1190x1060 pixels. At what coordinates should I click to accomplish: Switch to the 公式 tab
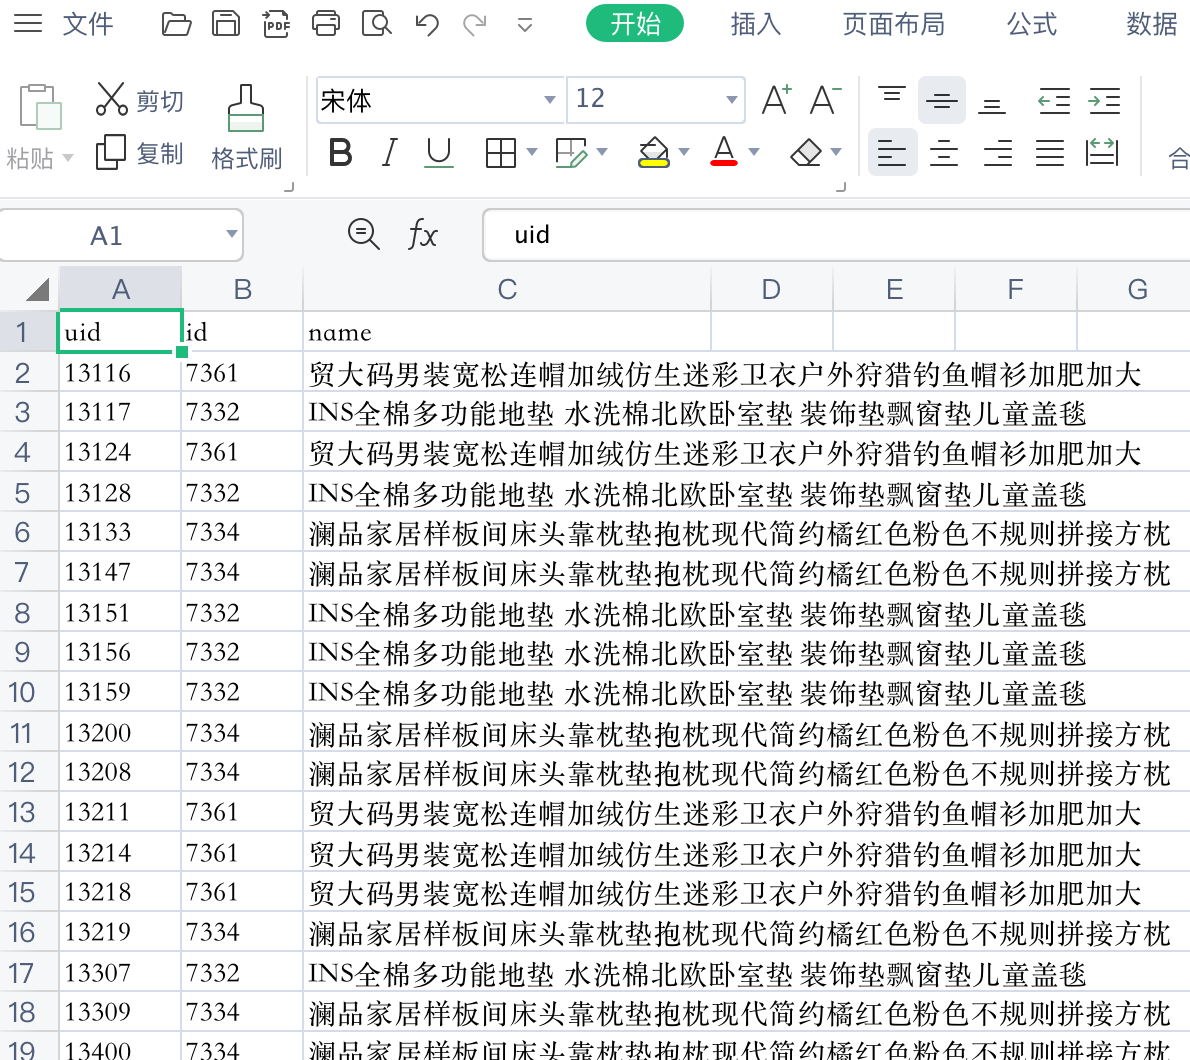click(1031, 24)
